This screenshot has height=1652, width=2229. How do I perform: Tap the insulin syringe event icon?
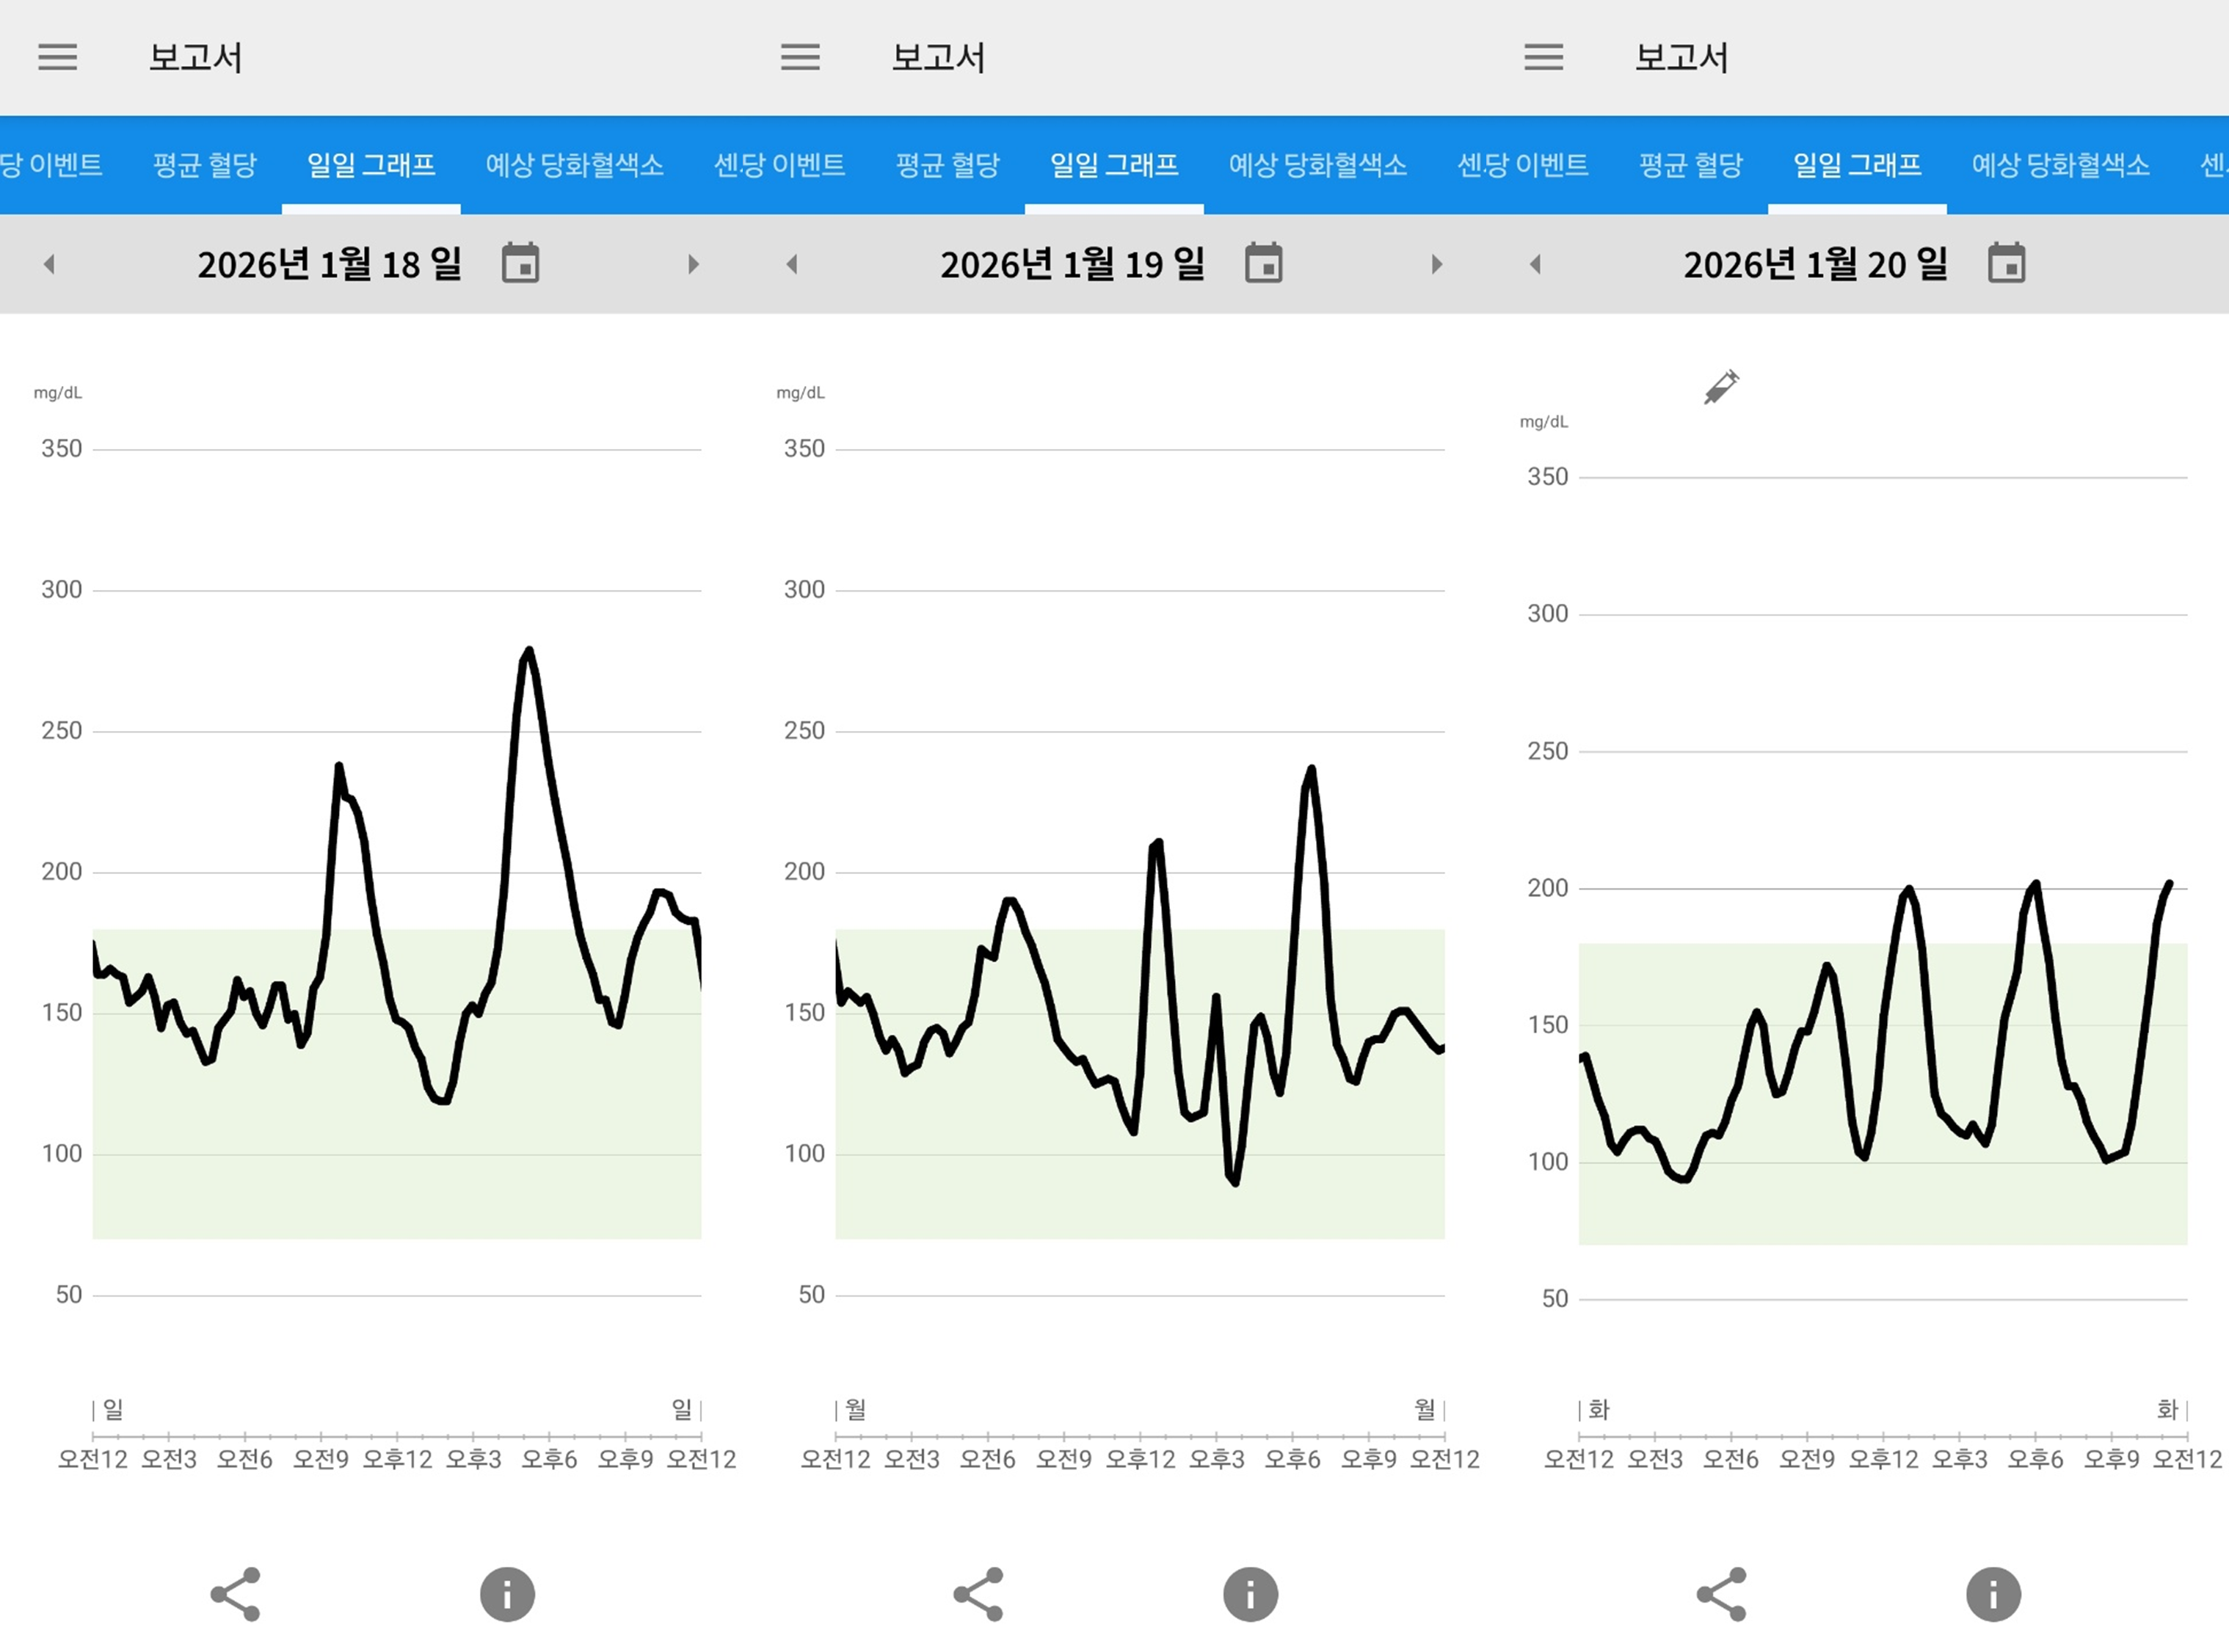click(x=1721, y=386)
